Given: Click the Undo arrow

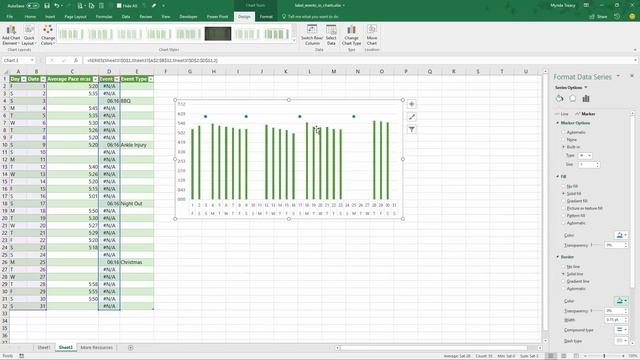Looking at the screenshot, I should point(57,6).
